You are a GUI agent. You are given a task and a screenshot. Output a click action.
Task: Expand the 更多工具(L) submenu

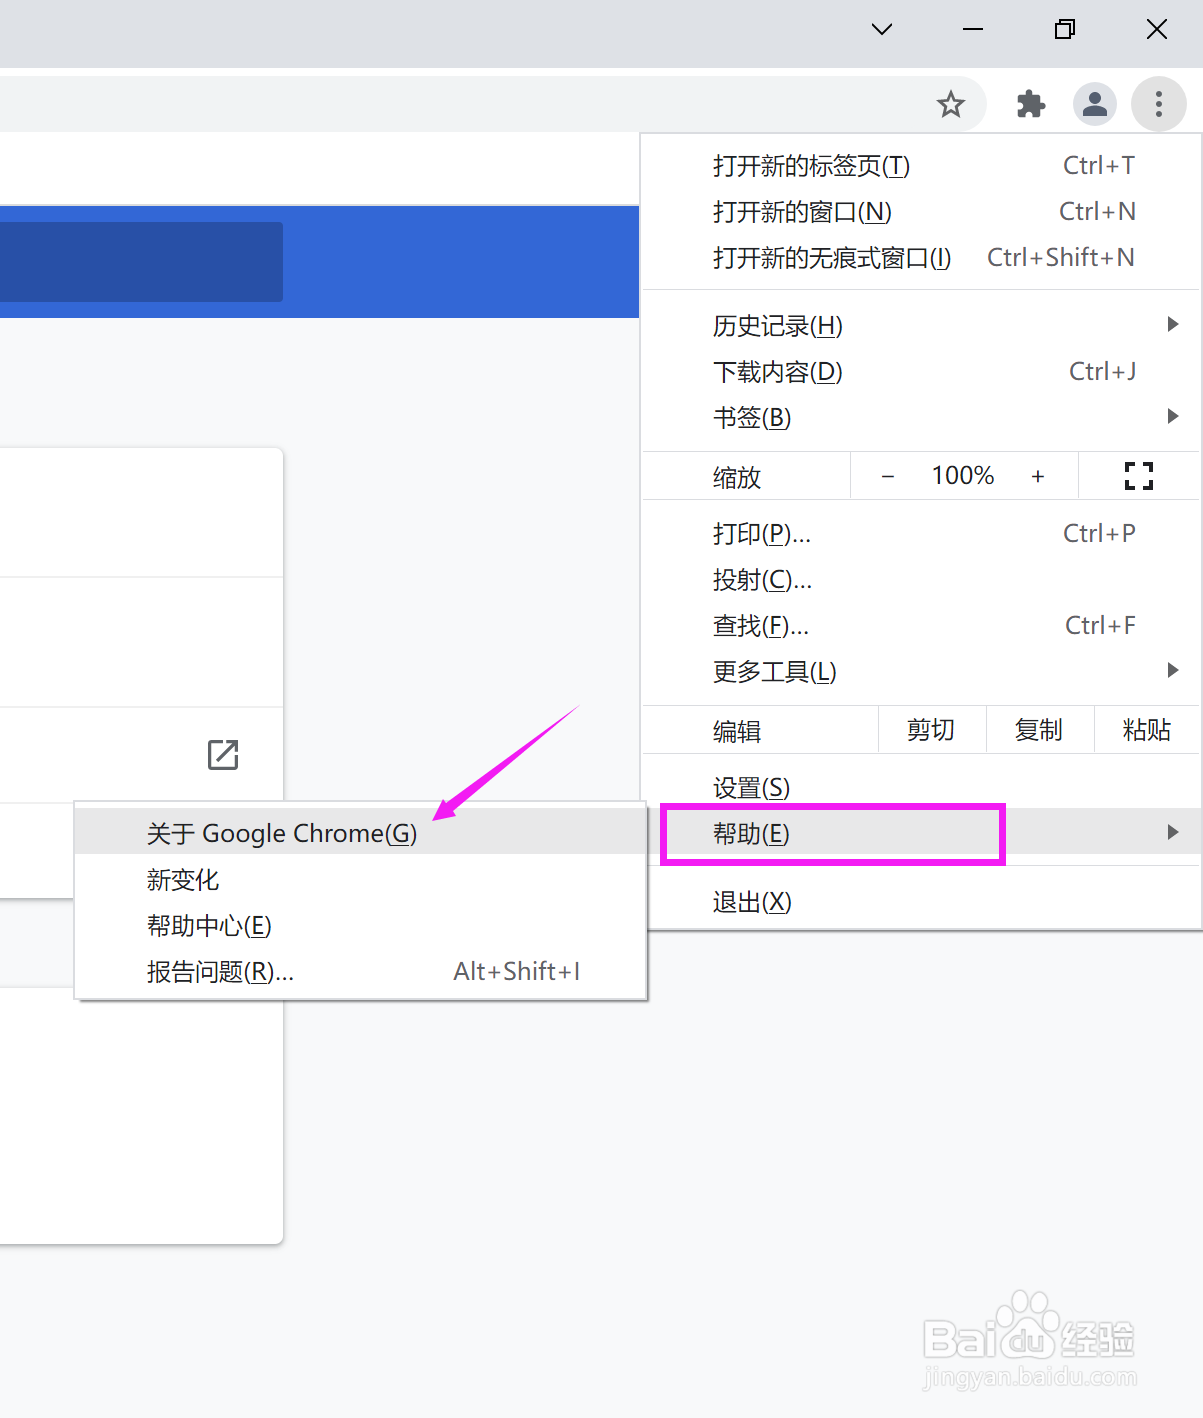[921, 672]
